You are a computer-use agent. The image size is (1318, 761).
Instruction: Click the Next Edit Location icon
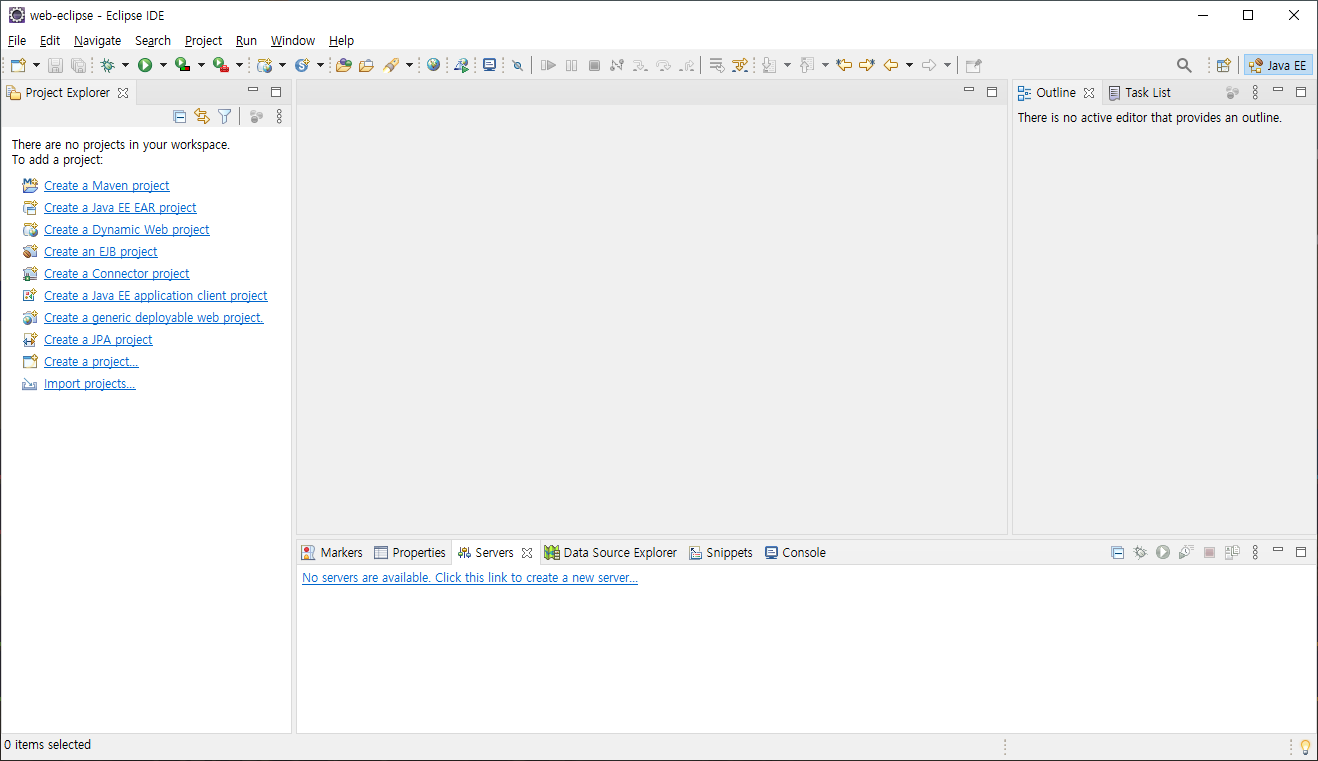(866, 65)
